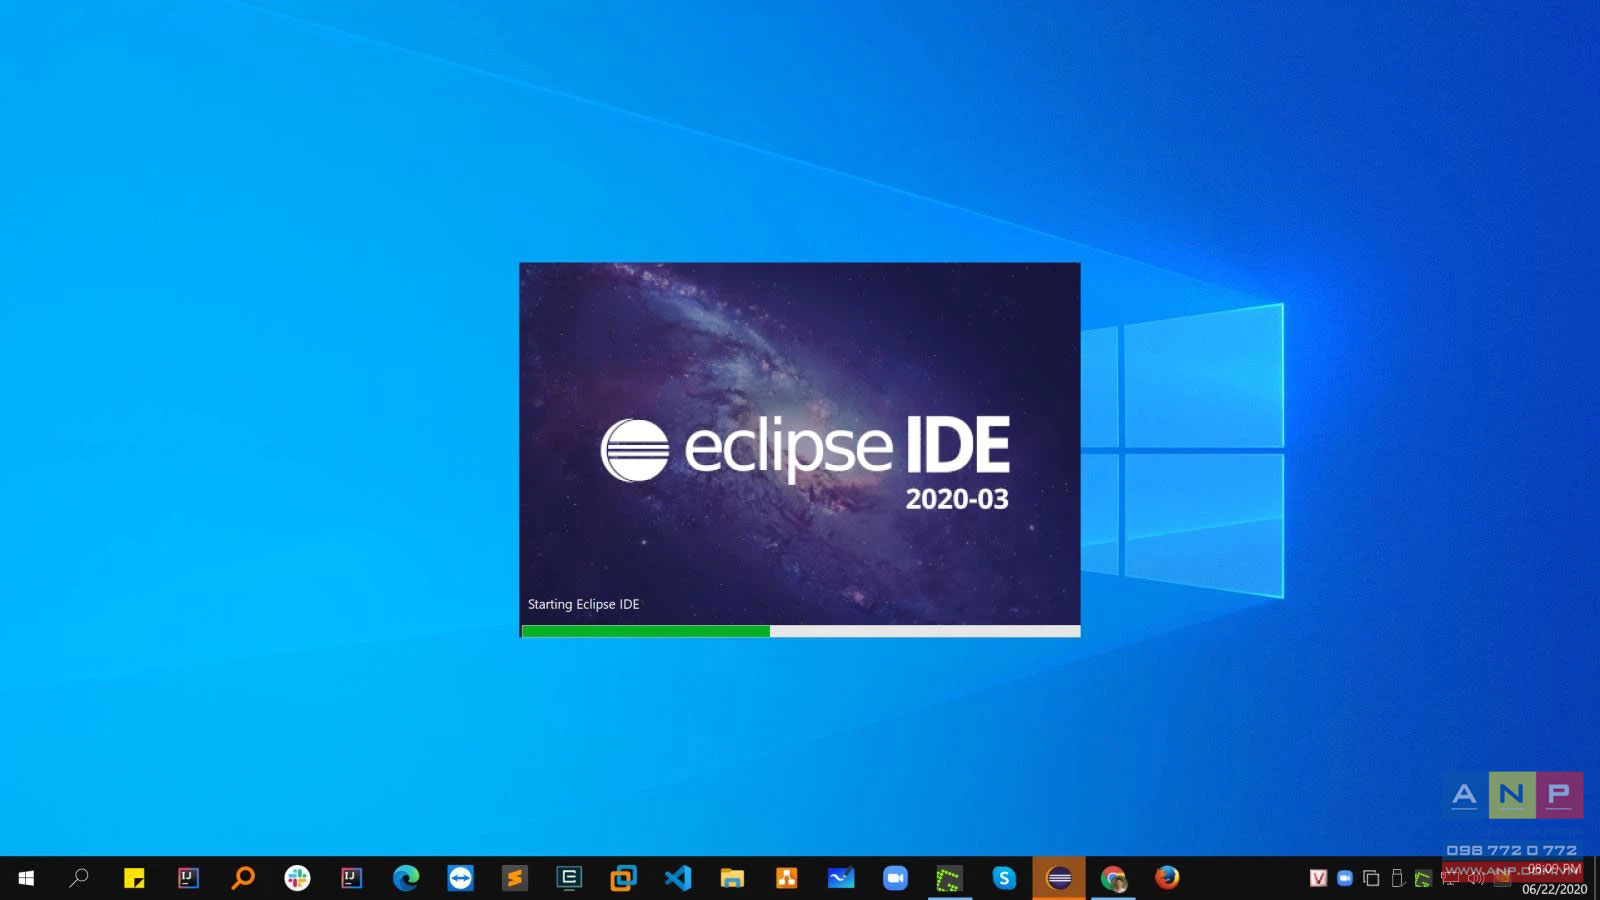Screen dimensions: 1600x900
Task: Open IntelliJ IDEA icon beside Sticky Notes
Action: pyautogui.click(x=188, y=878)
